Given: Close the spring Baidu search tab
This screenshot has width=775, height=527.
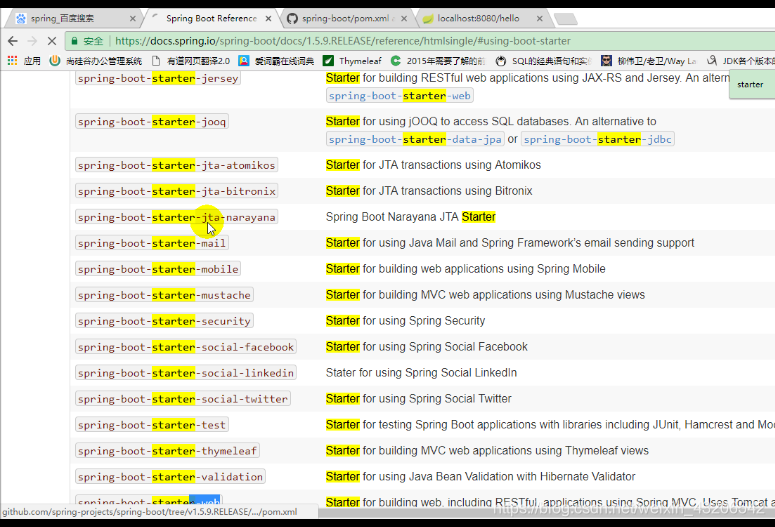Looking at the screenshot, I should (132, 19).
